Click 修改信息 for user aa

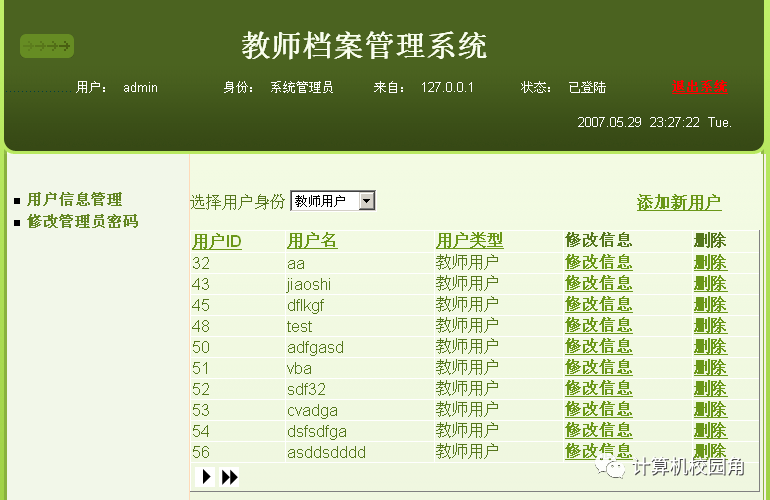click(x=599, y=262)
